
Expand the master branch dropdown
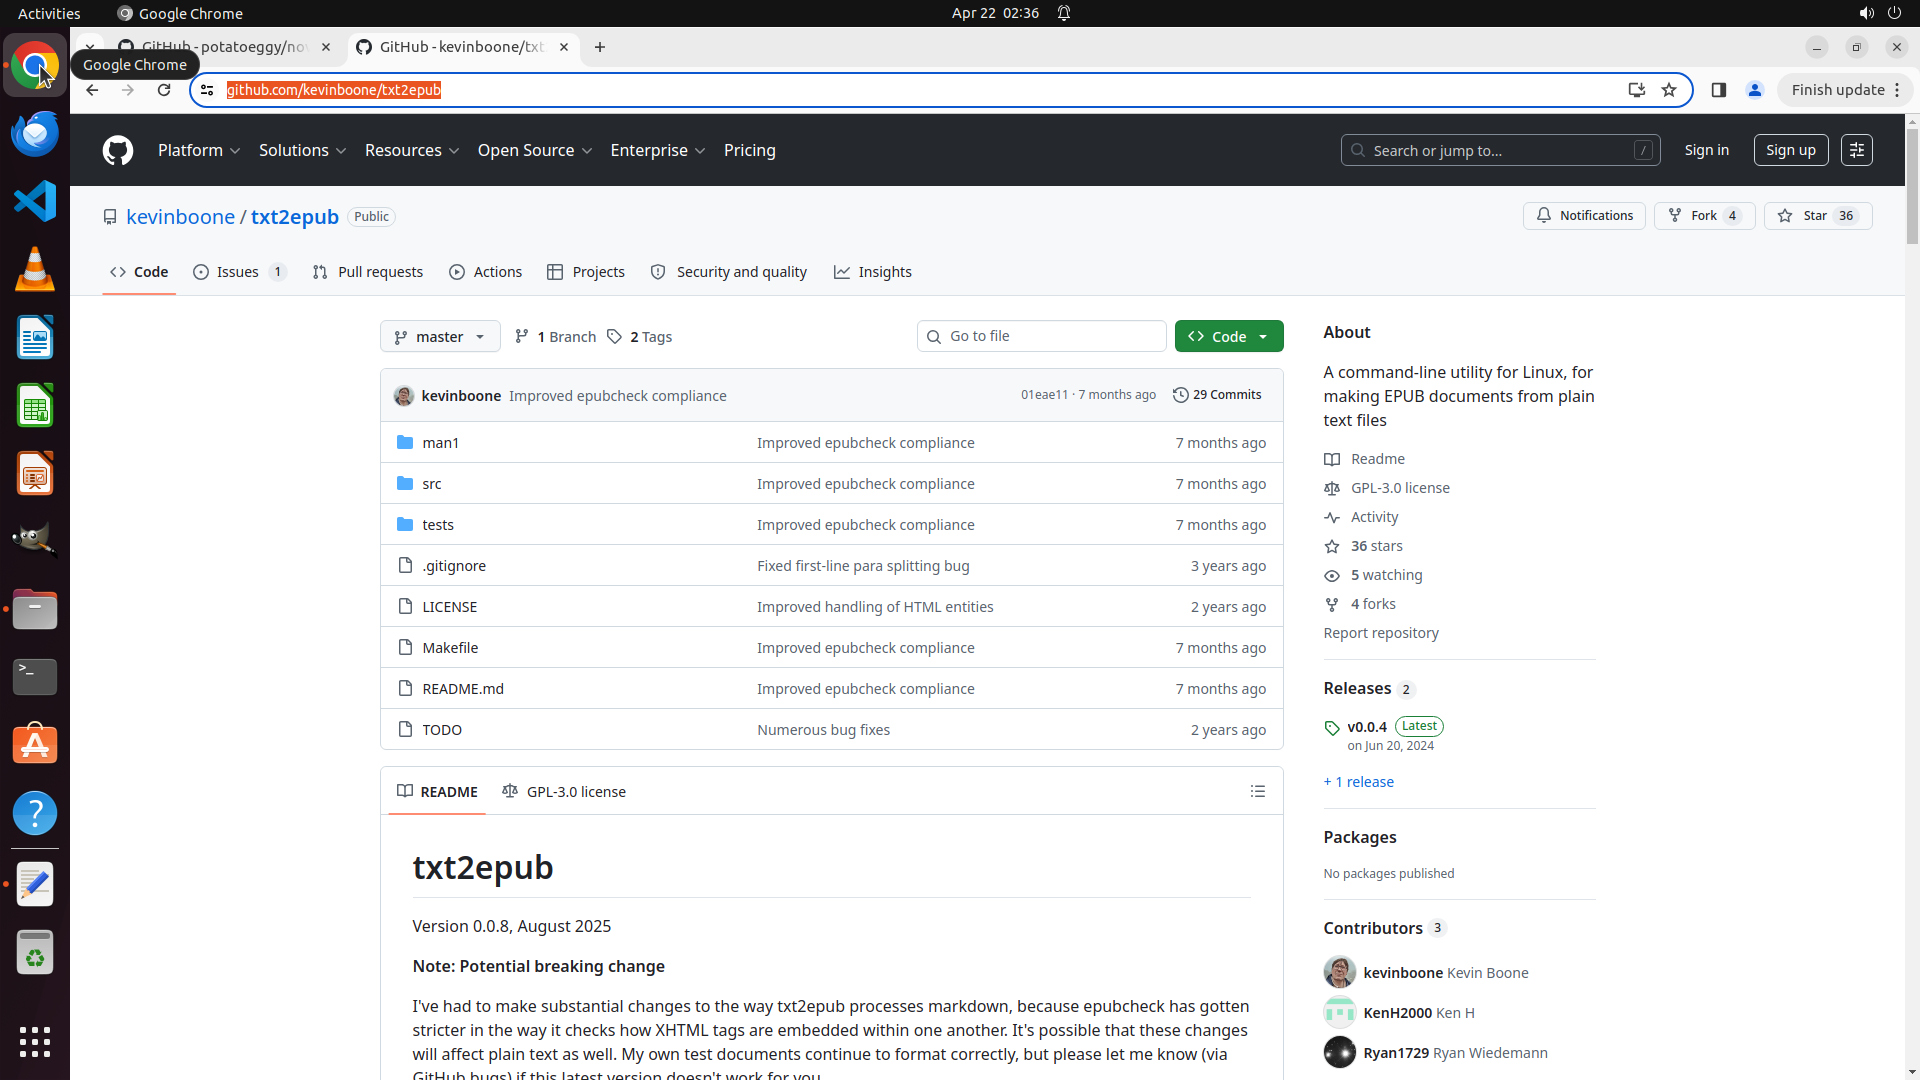[x=440, y=337]
